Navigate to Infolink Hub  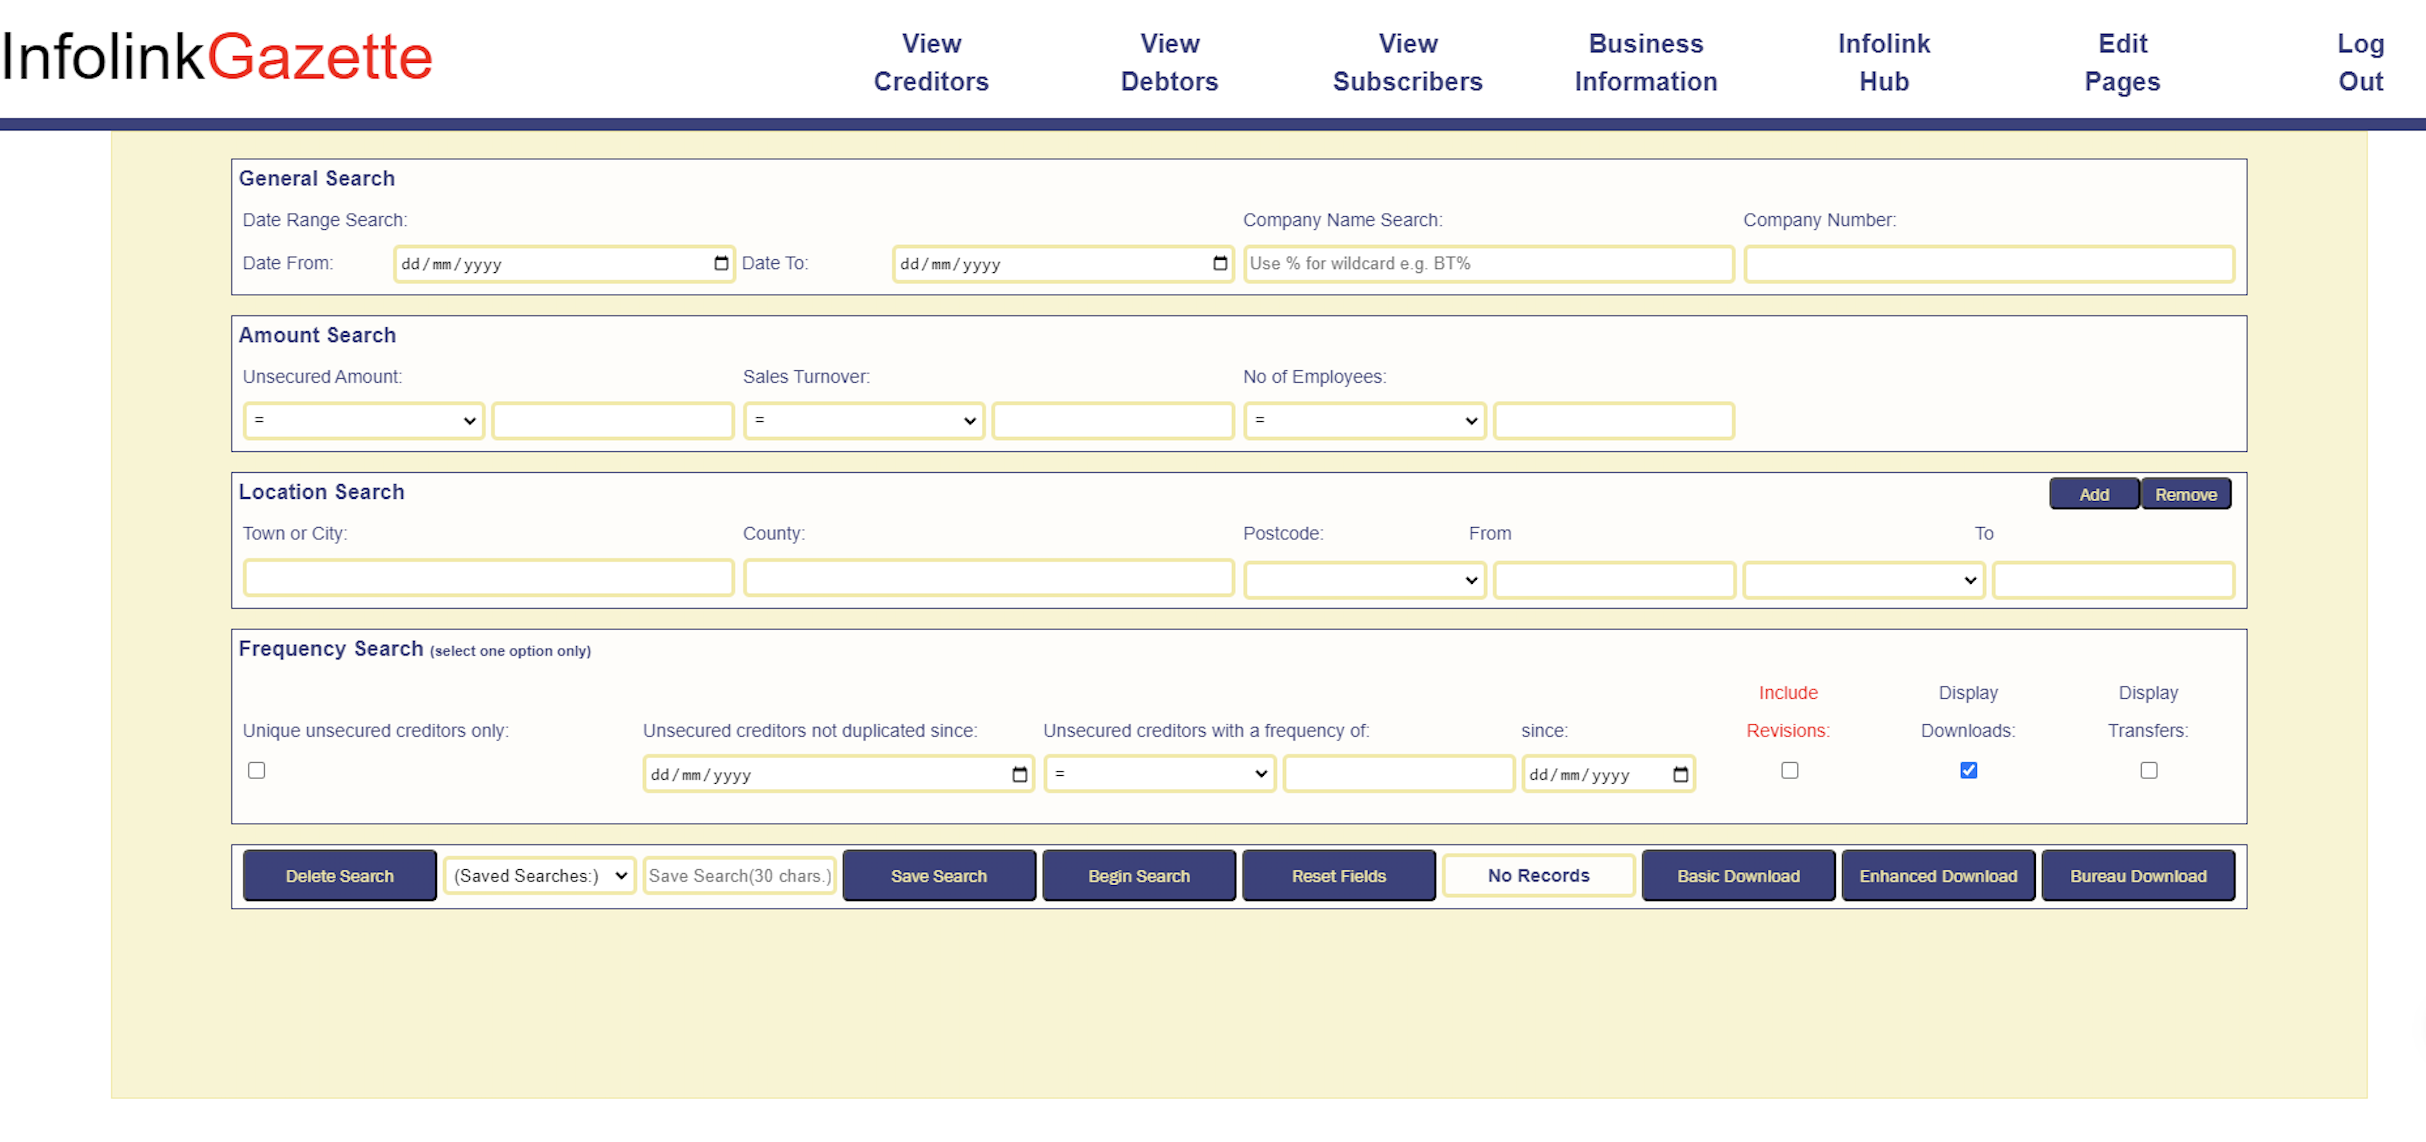tap(1884, 62)
